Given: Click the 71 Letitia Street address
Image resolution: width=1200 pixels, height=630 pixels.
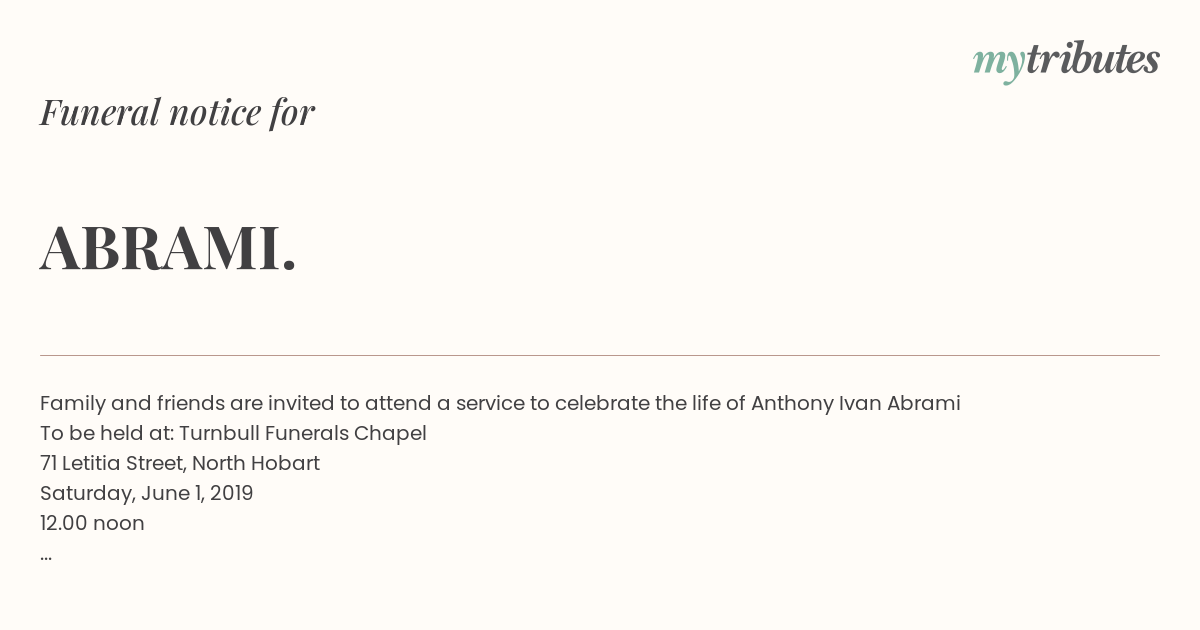Looking at the screenshot, I should coord(113,463).
